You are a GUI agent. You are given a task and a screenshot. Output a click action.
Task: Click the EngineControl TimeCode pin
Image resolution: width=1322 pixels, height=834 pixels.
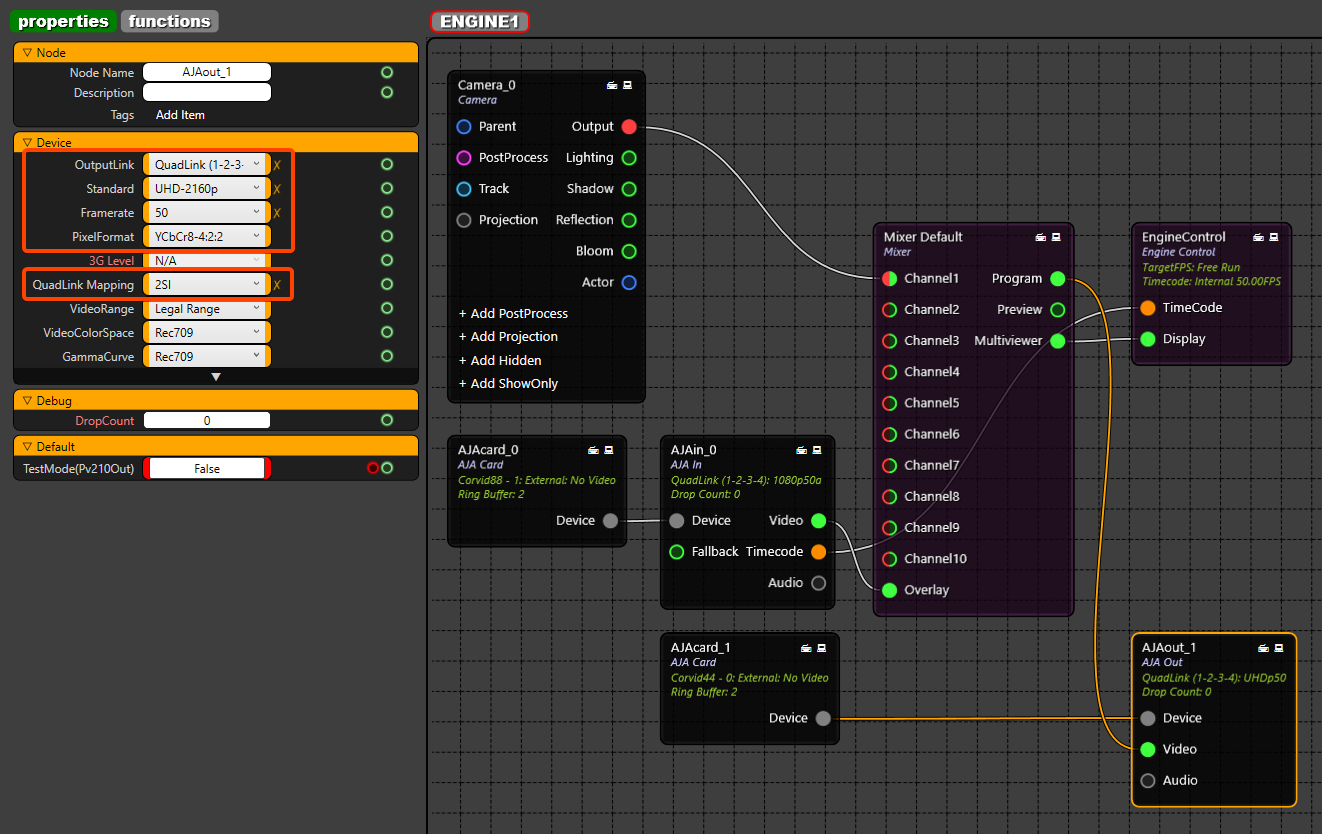point(1148,308)
